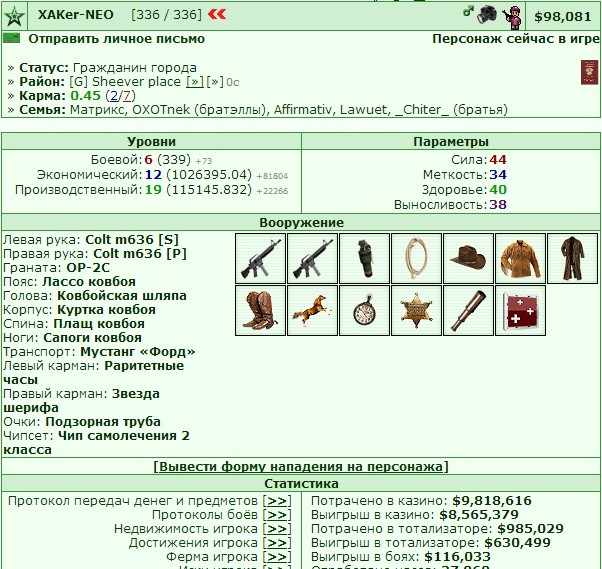Click the Мустанг «Форд» transport name
Image resolution: width=602 pixels, height=569 pixels.
point(137,352)
